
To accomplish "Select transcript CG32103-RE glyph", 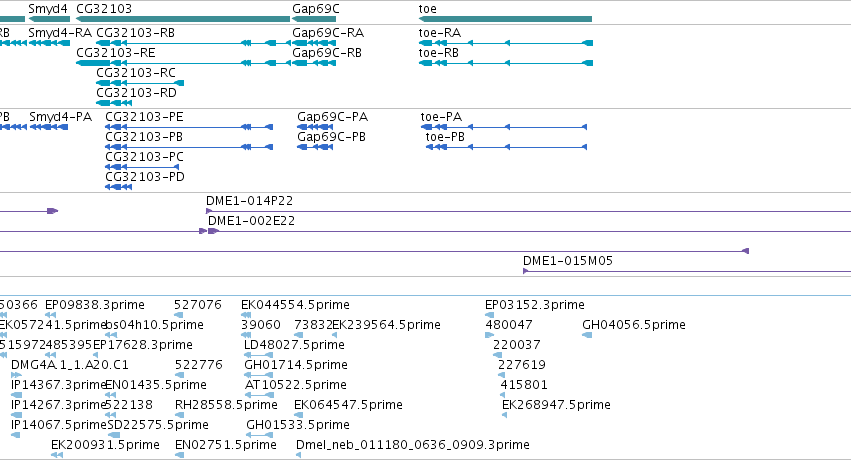I will click(x=183, y=63).
